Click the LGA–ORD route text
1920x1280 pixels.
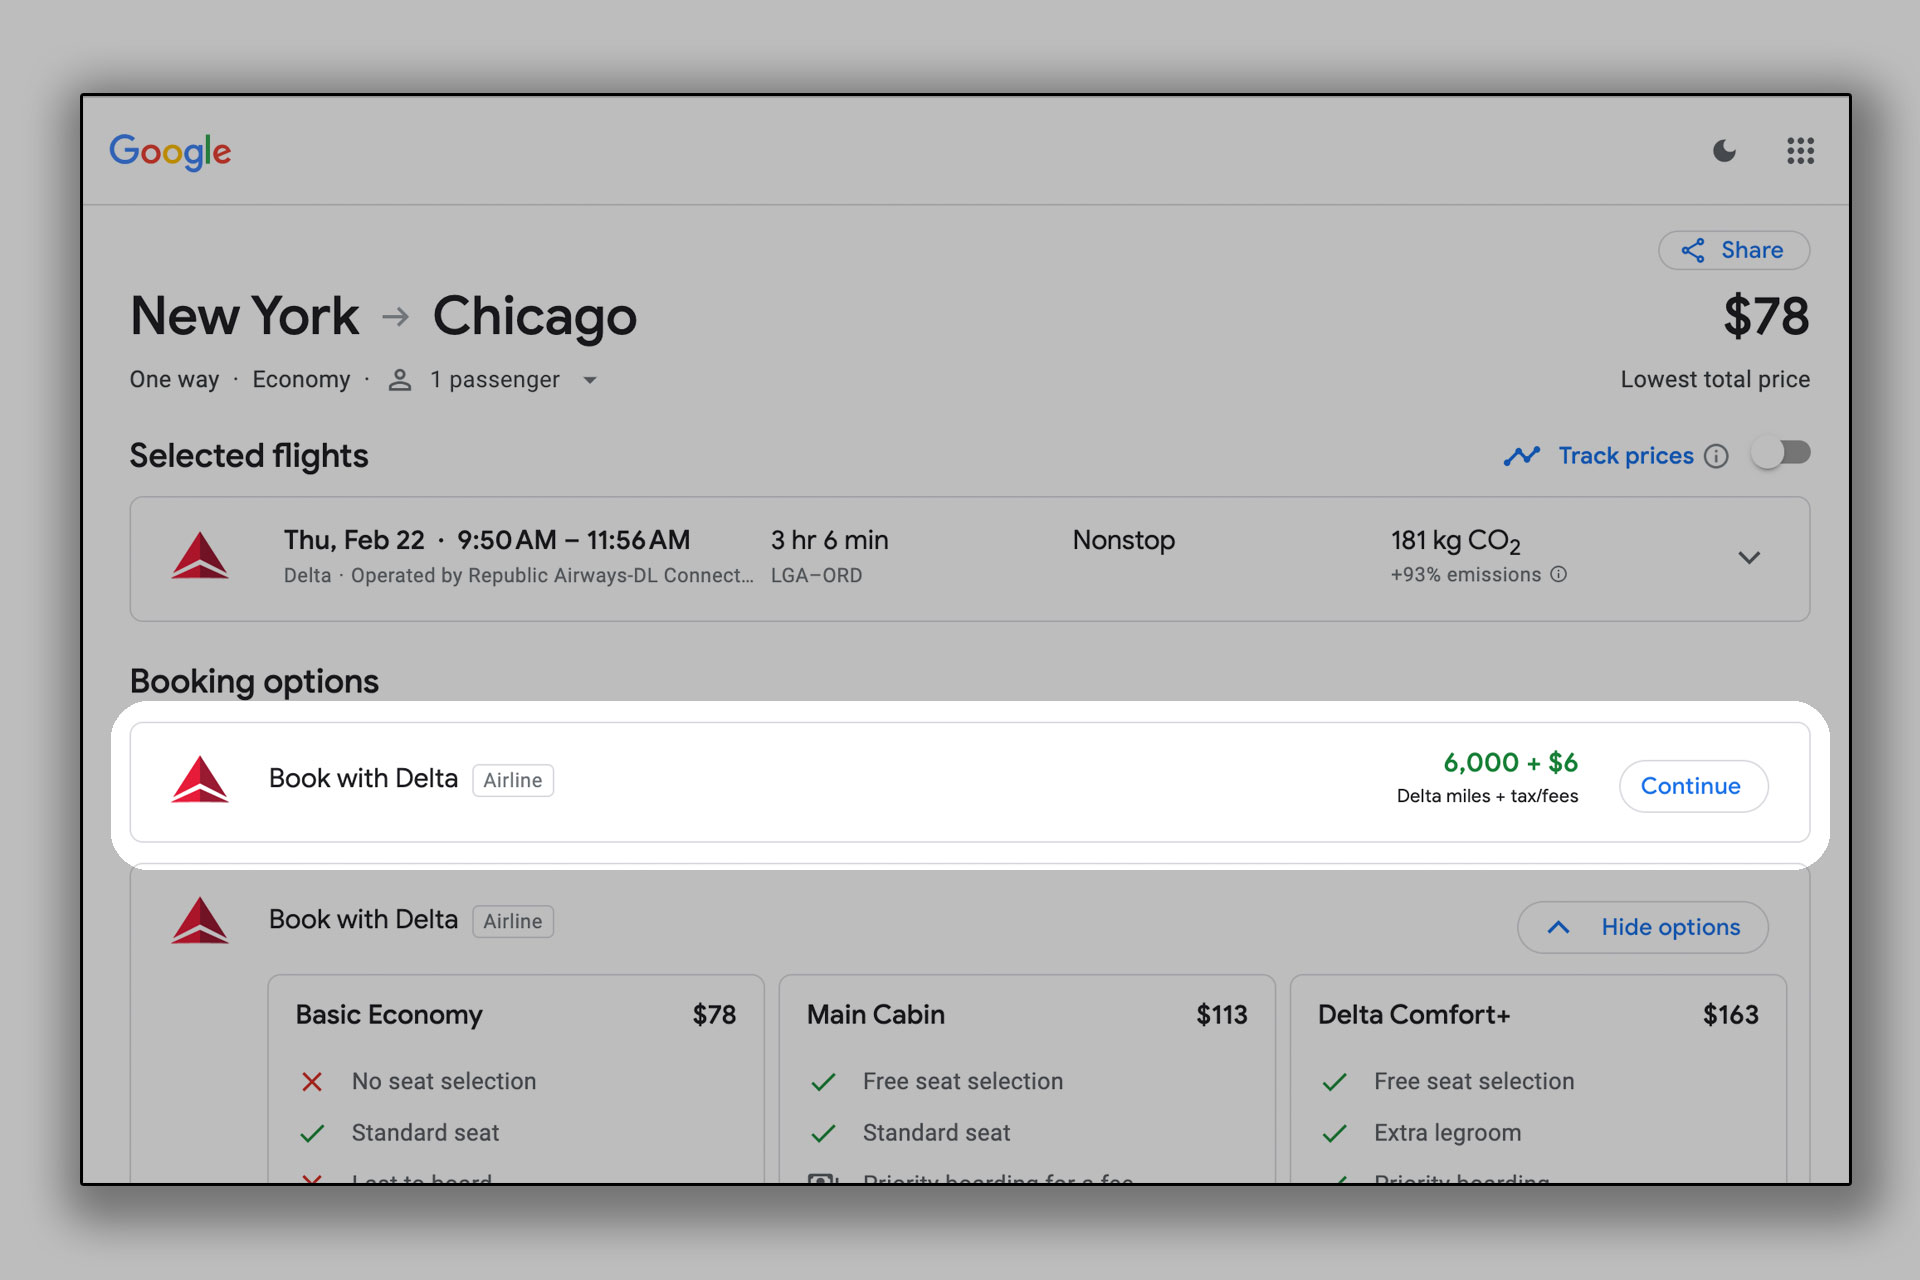[816, 575]
